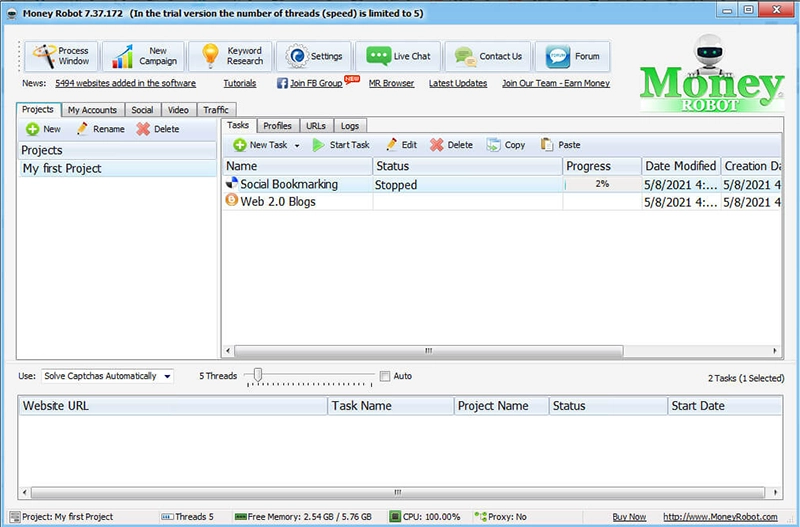Delete the project with the red X
Screen dimensions: 800x527
click(158, 129)
